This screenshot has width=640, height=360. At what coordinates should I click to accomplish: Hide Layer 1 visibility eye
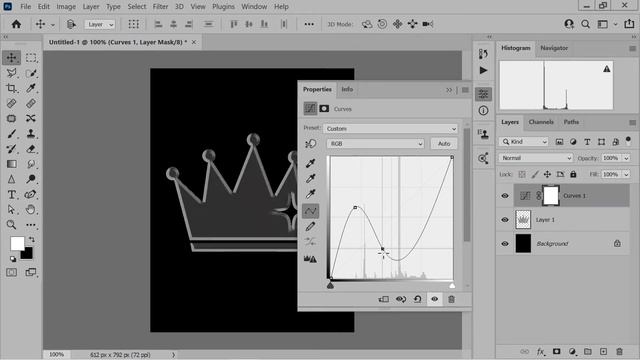click(505, 220)
